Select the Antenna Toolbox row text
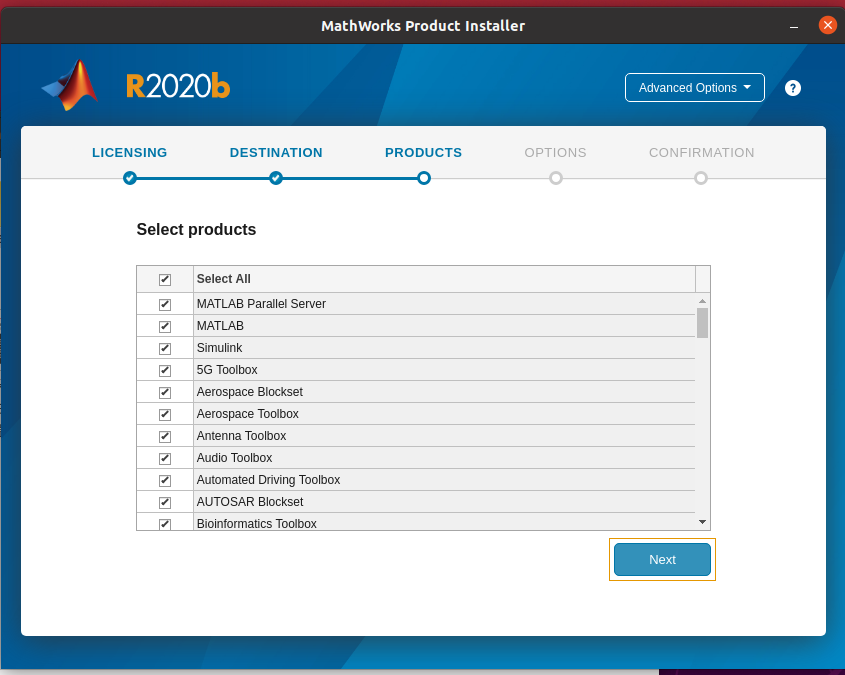This screenshot has width=845, height=675. click(241, 436)
